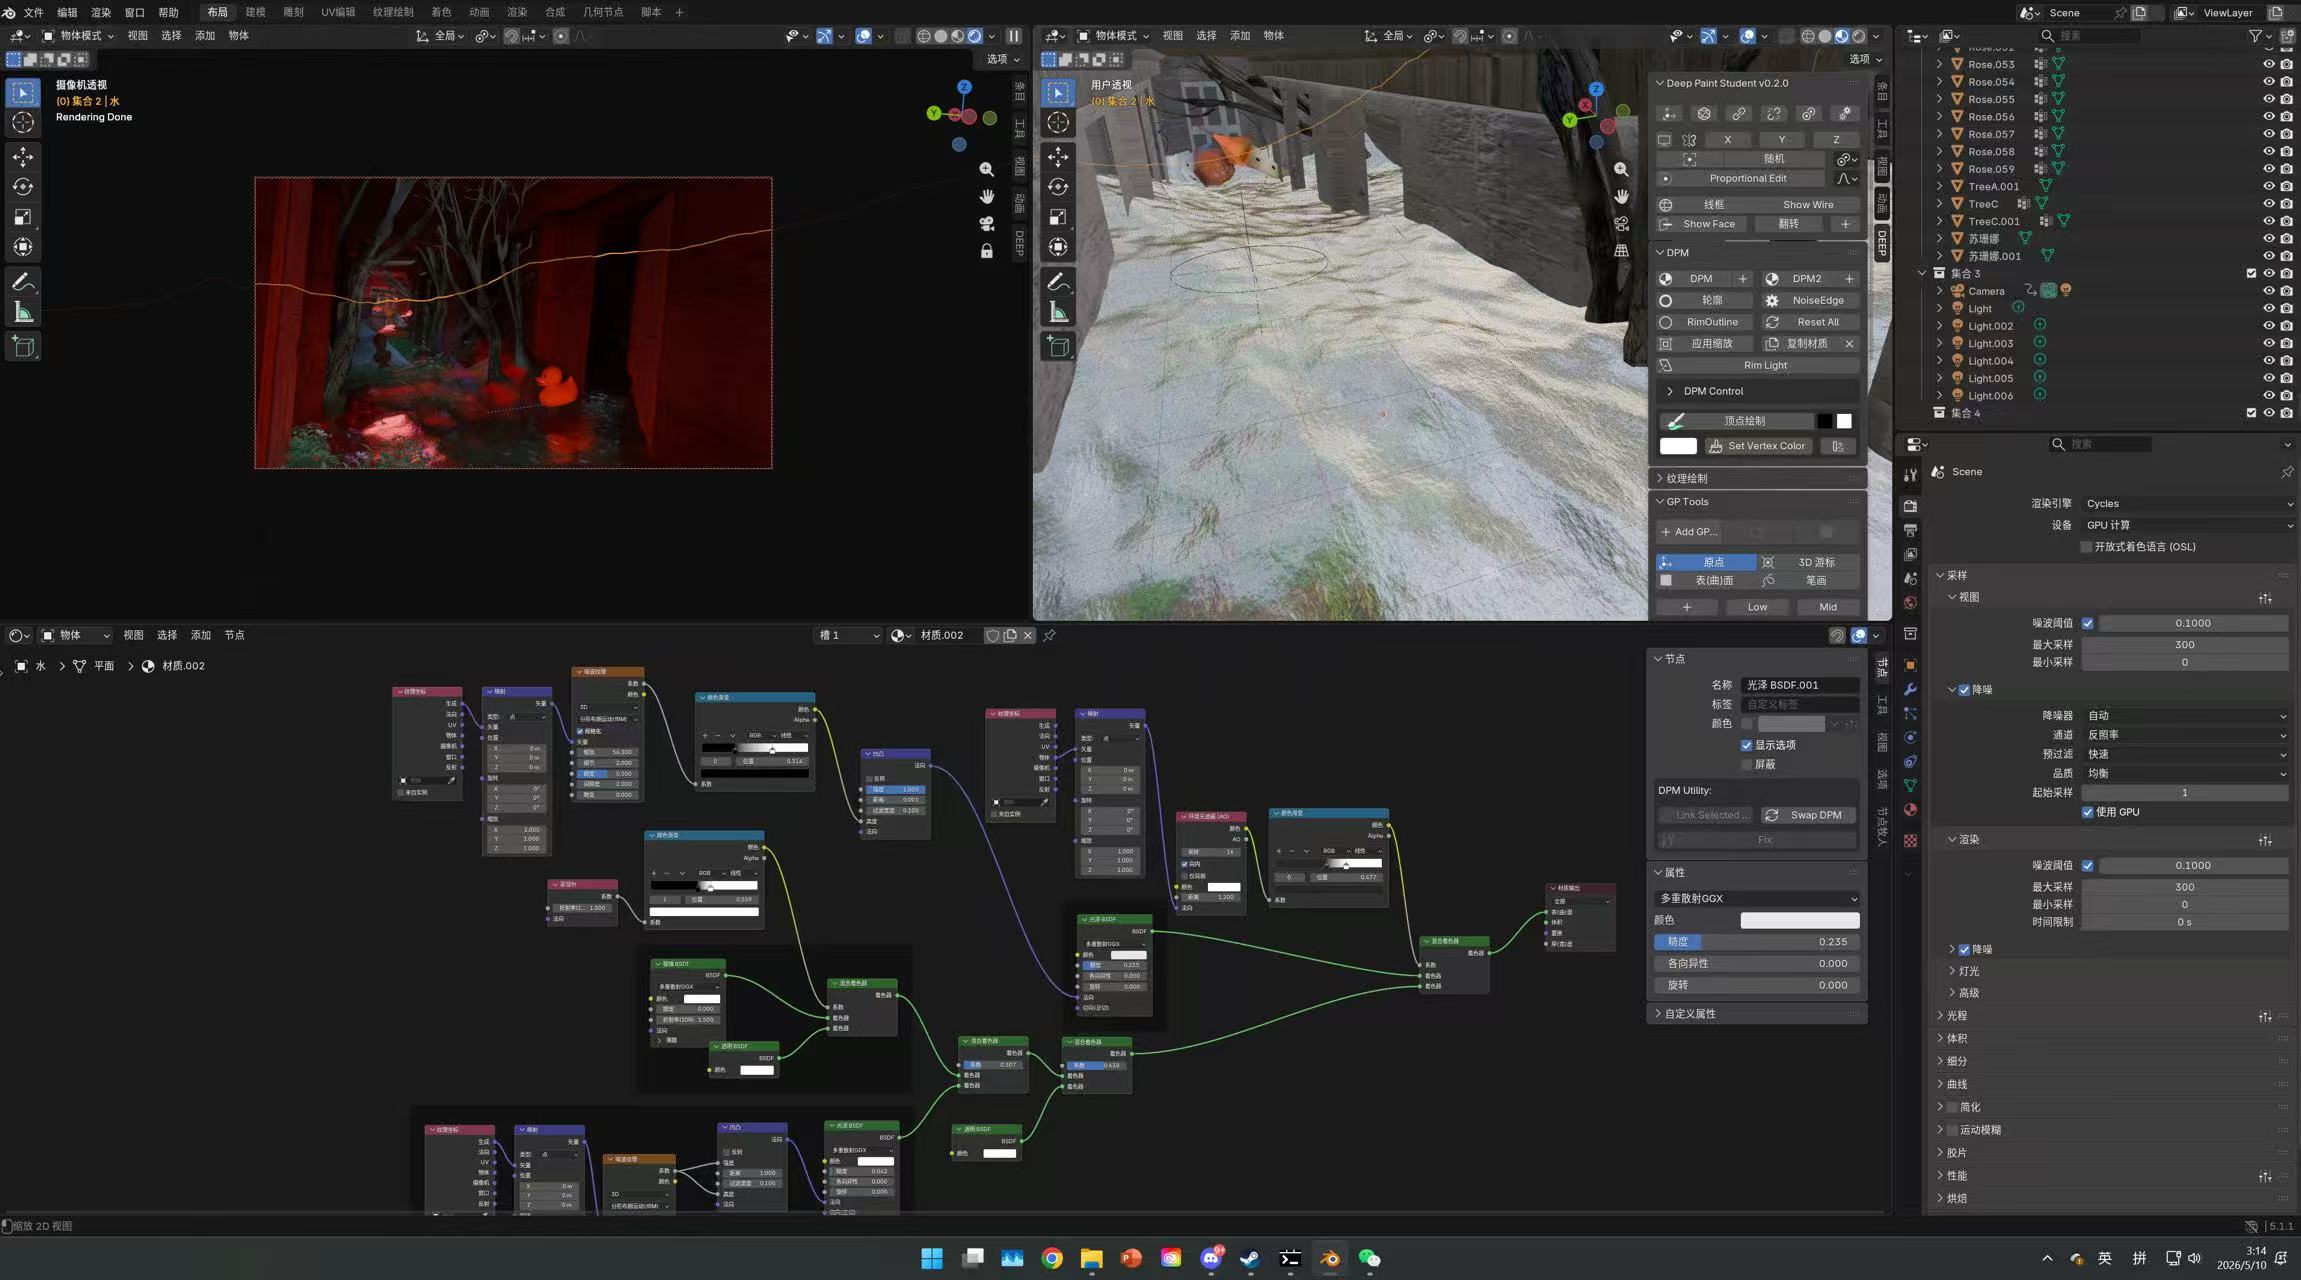Open the 降噪器 自动 dropdown
2301x1280 pixels.
point(2186,716)
